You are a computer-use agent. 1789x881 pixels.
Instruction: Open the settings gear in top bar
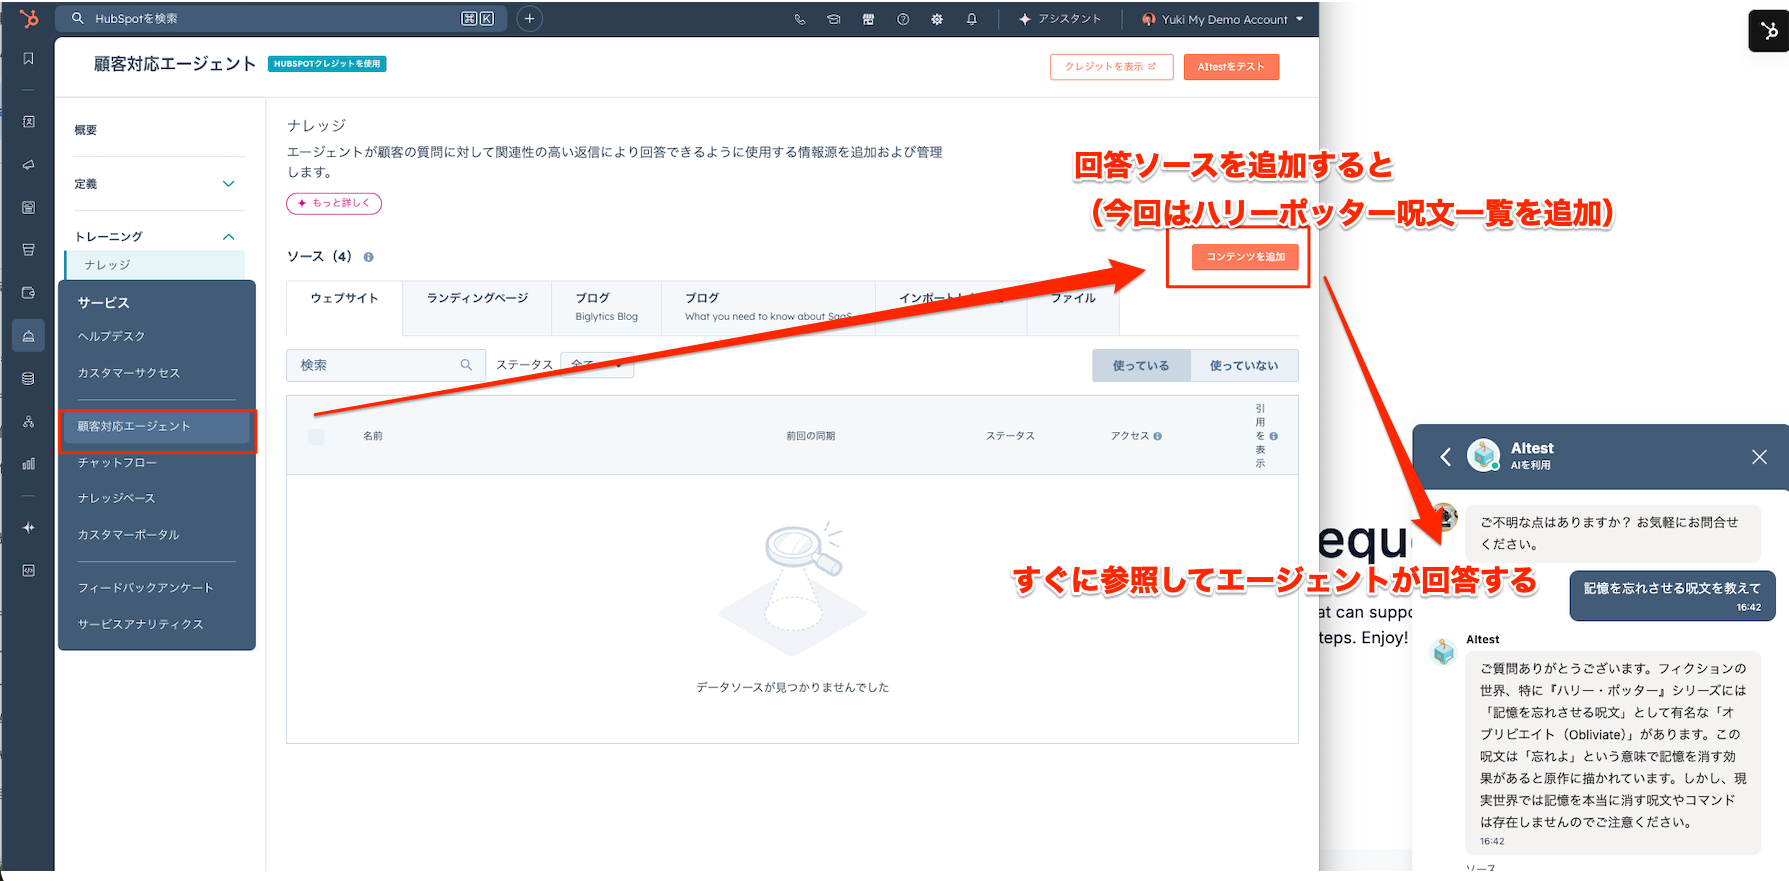(x=937, y=19)
